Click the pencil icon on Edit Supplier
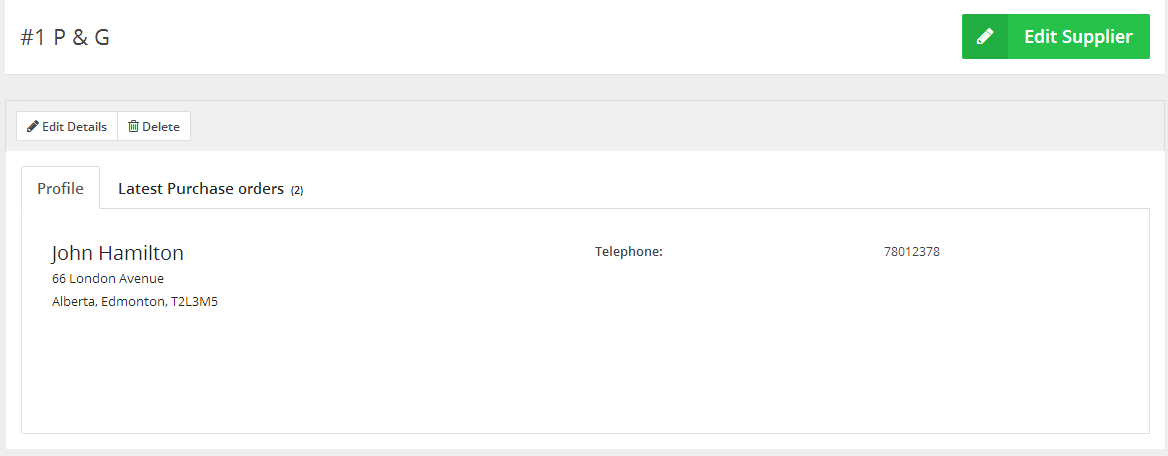This screenshot has width=1168, height=456. pyautogui.click(x=985, y=37)
